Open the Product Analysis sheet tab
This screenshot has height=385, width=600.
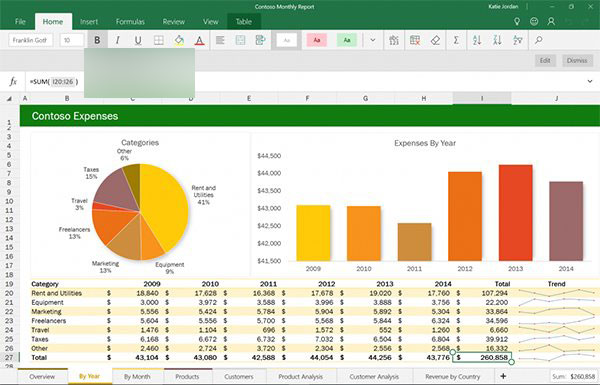[300, 376]
